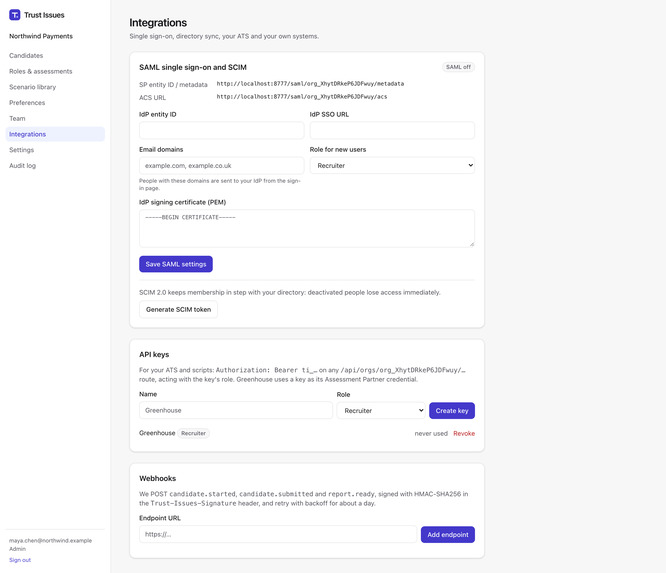This screenshot has height=573, width=666.
Task: Select Integrations in the sidebar
Action: click(x=55, y=134)
